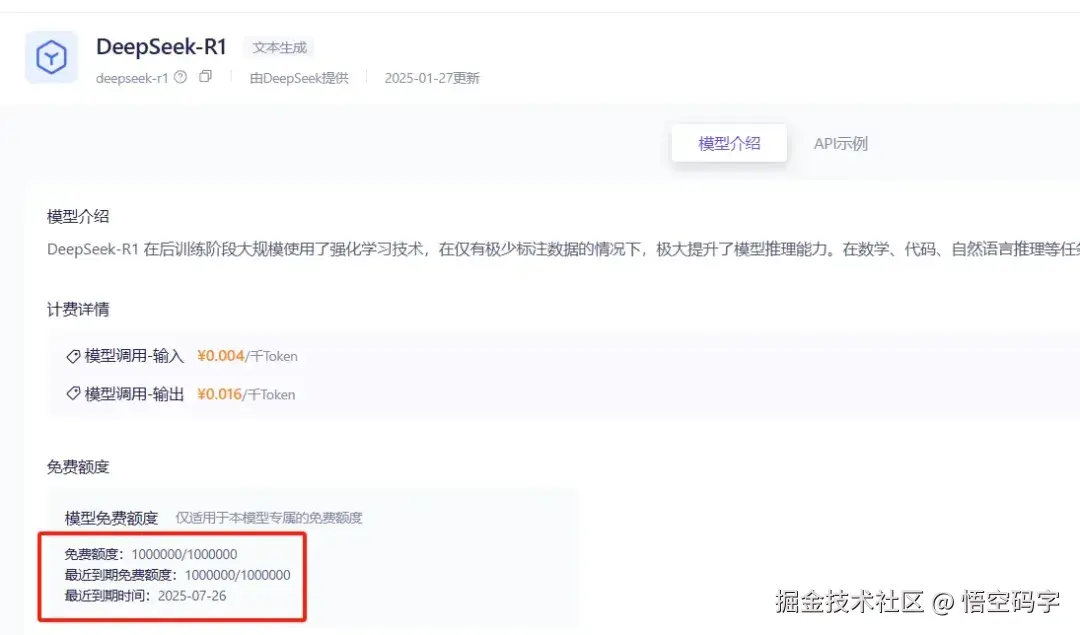
Task: Click the 计费详情 section heading
Action: pyautogui.click(x=78, y=309)
